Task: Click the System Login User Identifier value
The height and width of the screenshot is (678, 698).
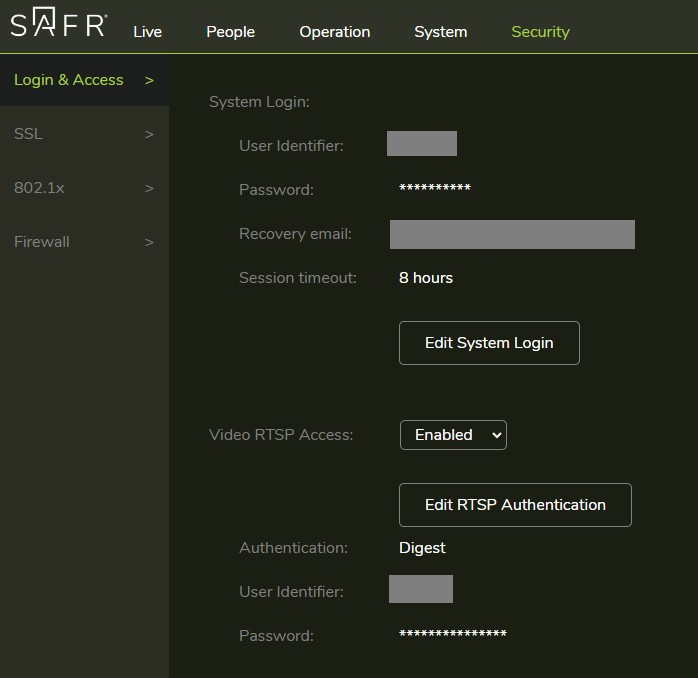Action: [422, 144]
